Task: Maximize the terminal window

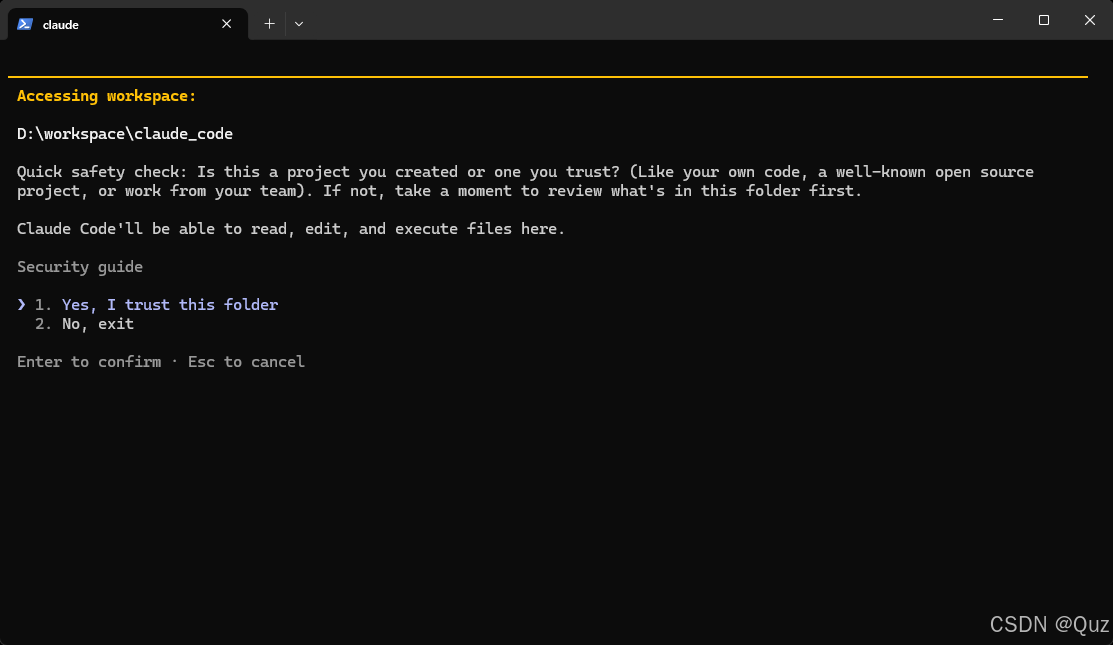Action: pos(1043,20)
